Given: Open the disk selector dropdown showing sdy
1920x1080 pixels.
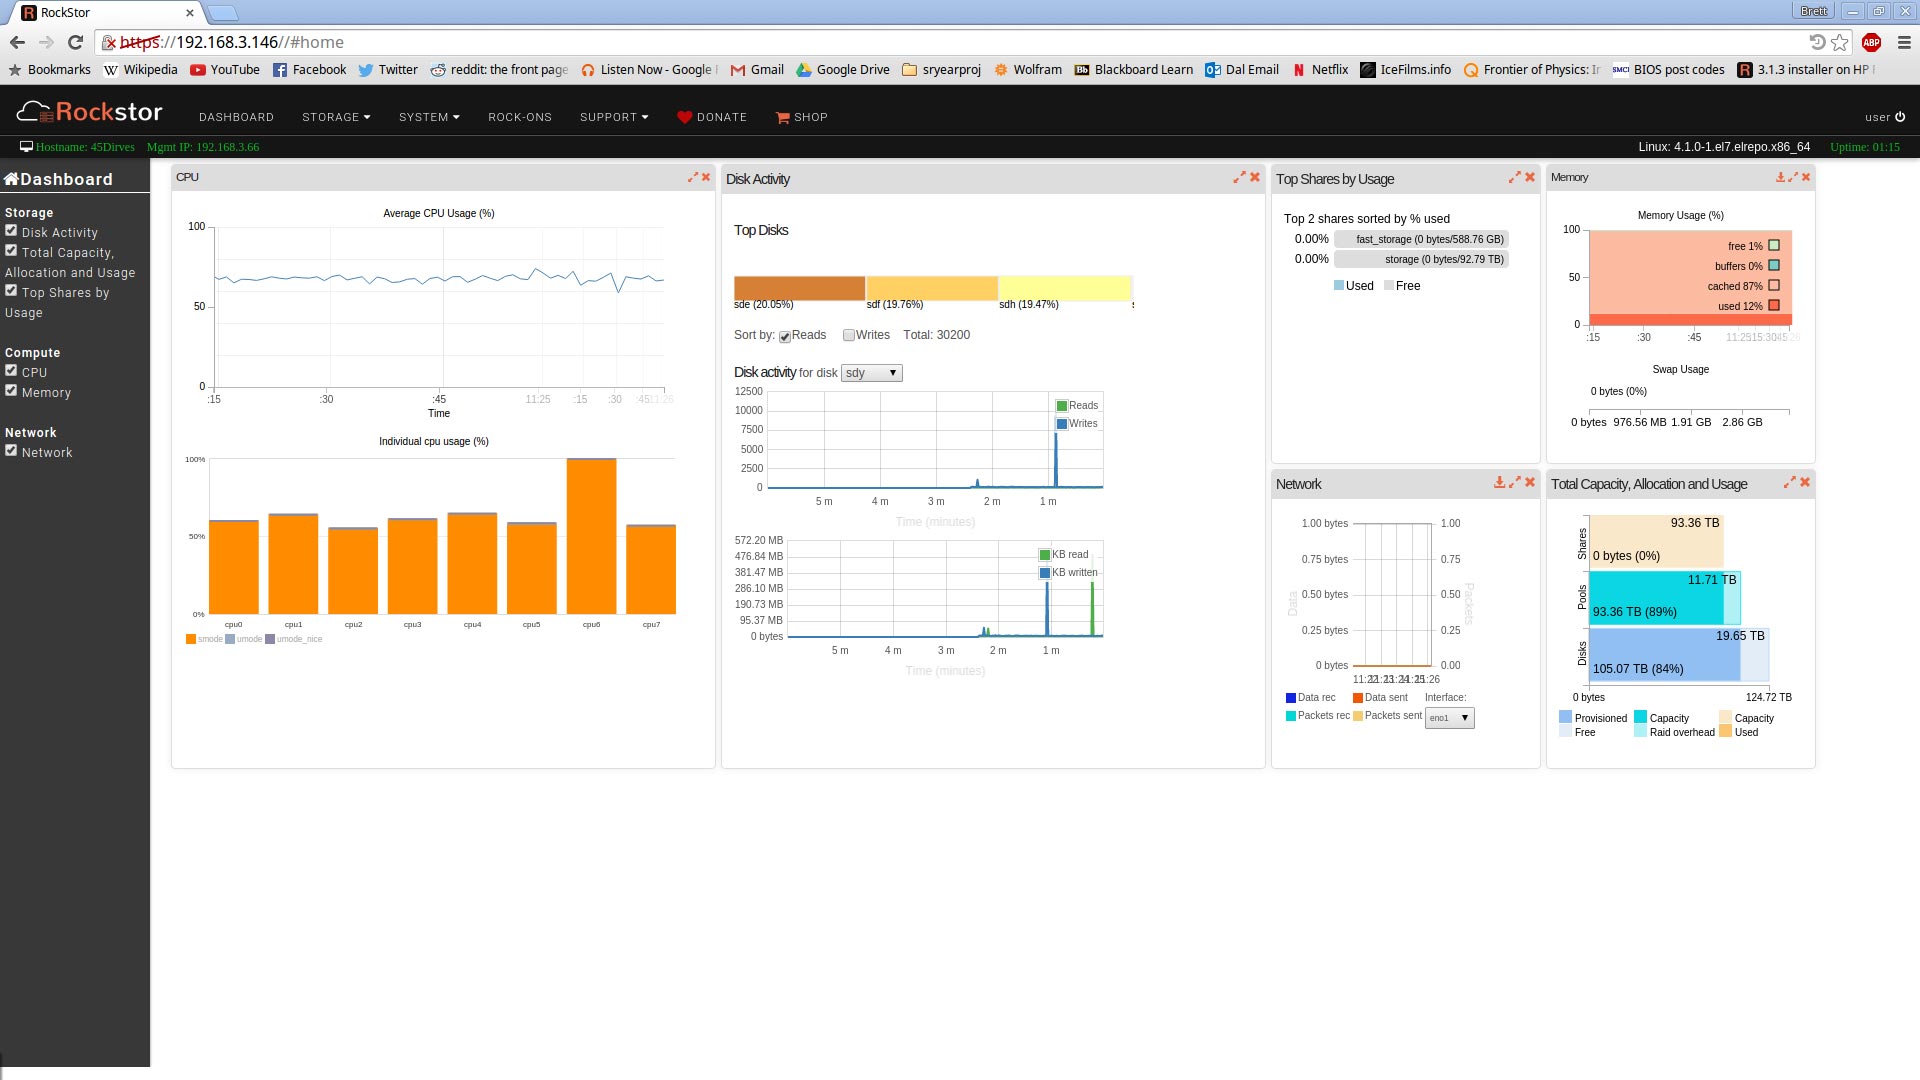Looking at the screenshot, I should click(x=871, y=373).
